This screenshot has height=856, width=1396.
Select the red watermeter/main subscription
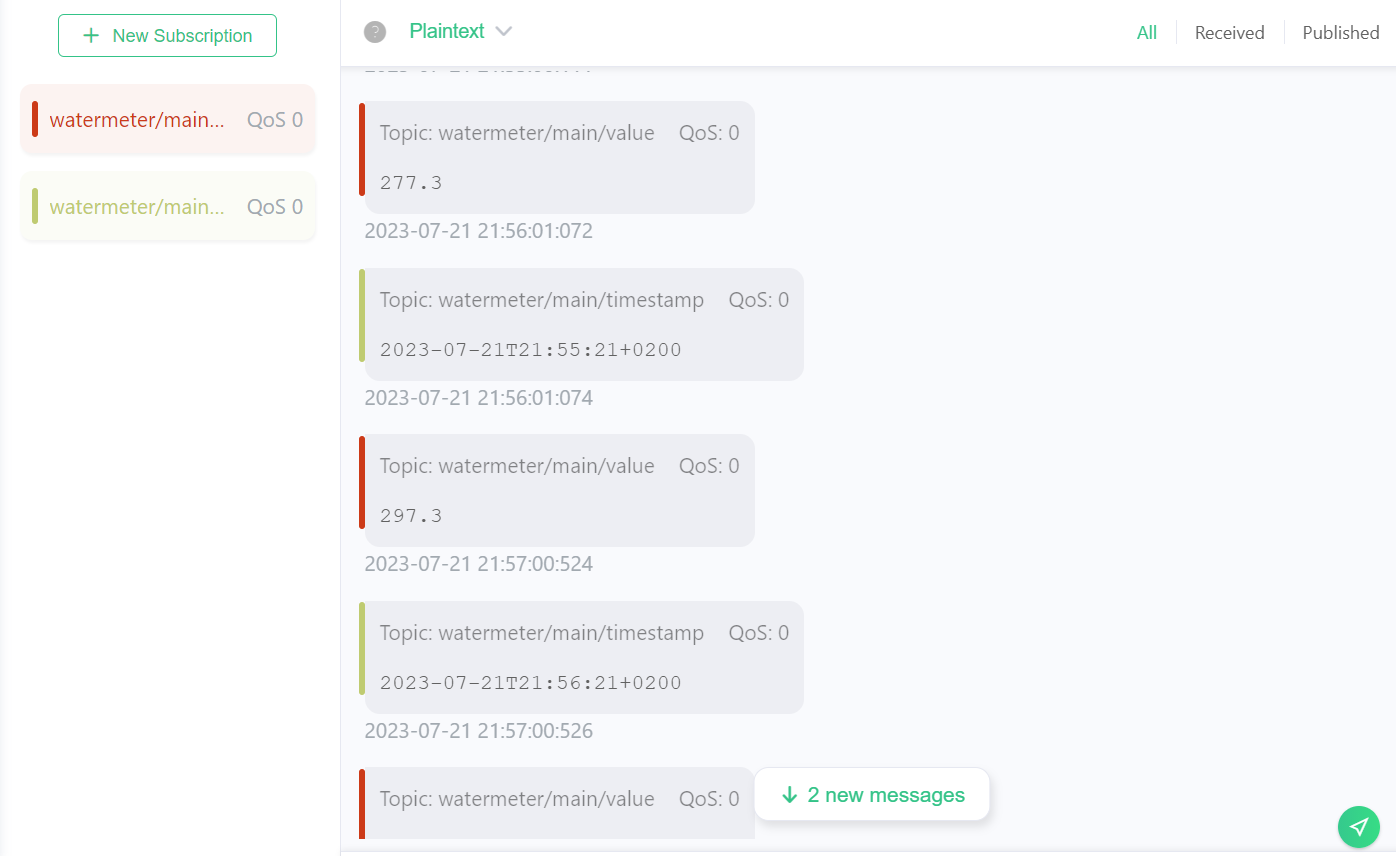tap(138, 120)
